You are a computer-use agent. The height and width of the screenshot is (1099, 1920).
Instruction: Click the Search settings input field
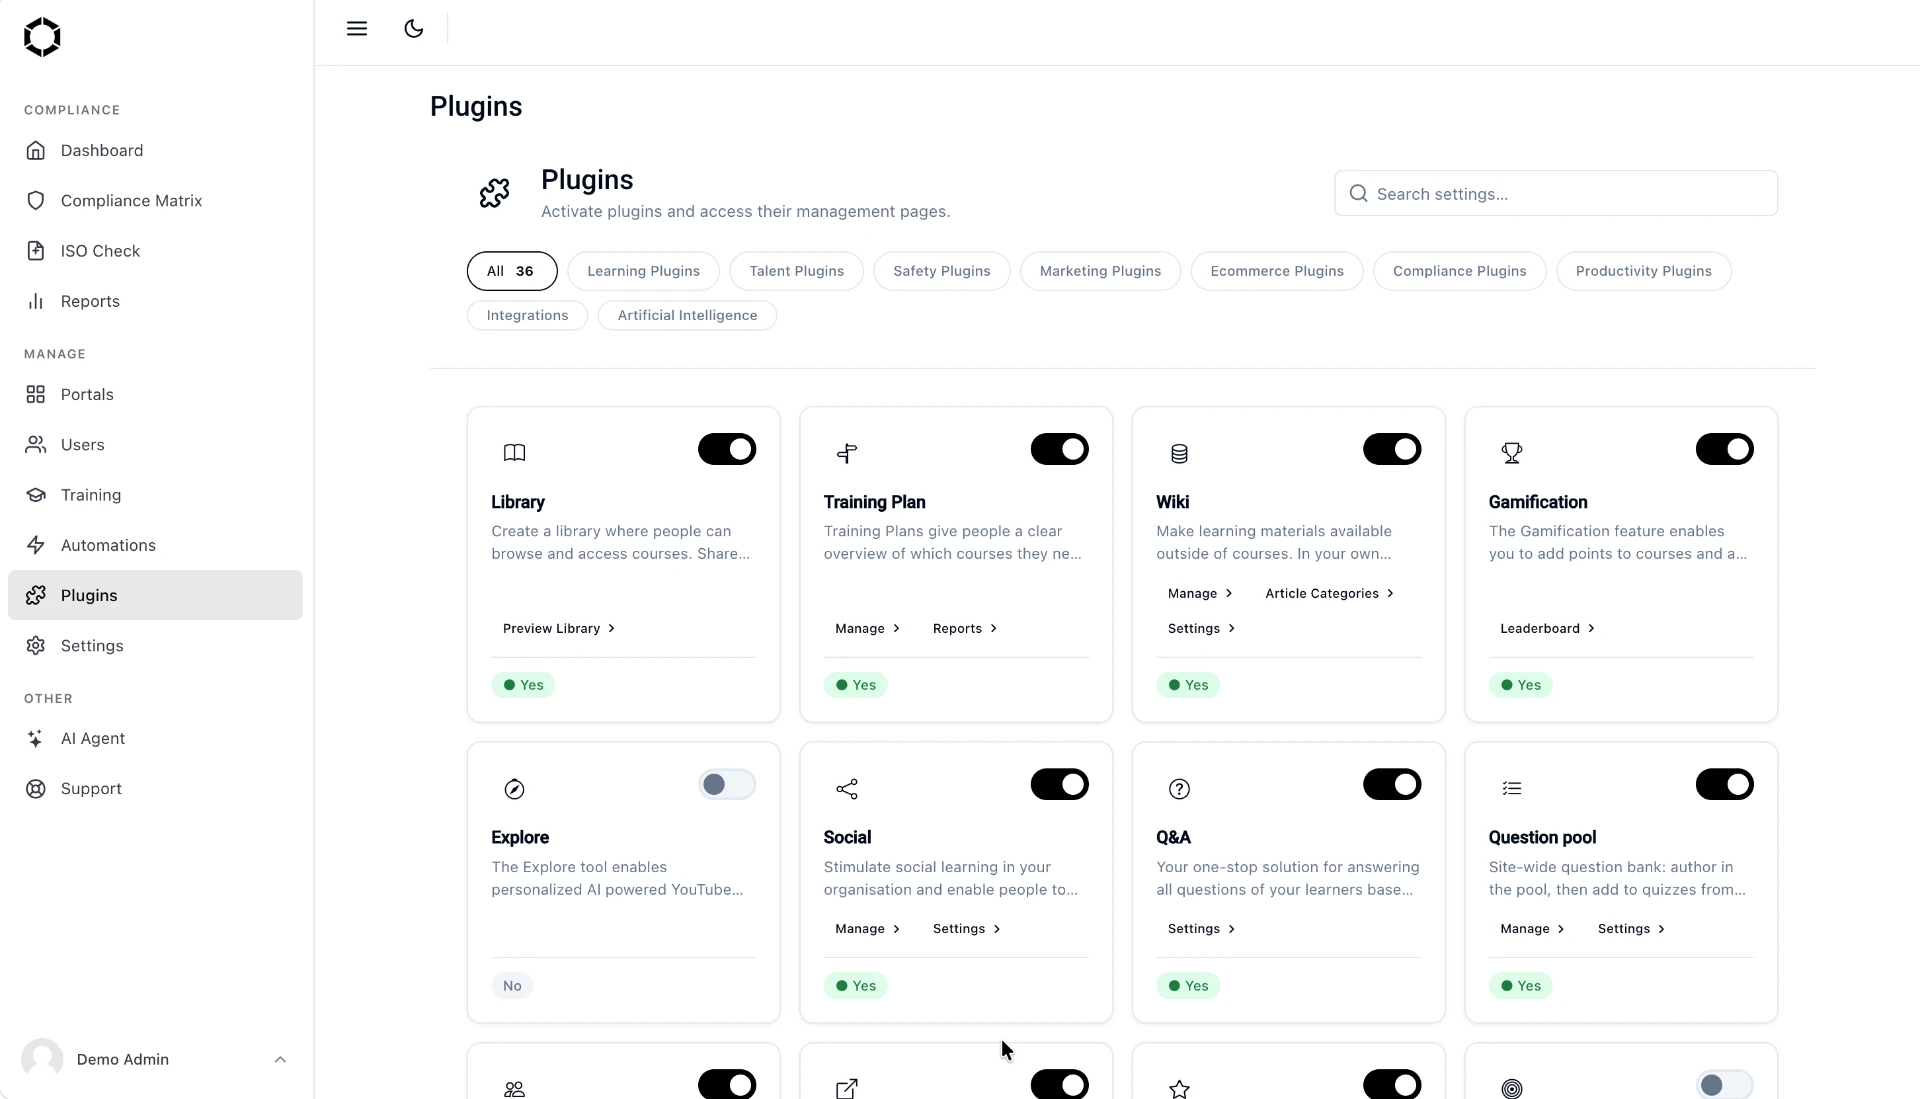click(x=1556, y=193)
